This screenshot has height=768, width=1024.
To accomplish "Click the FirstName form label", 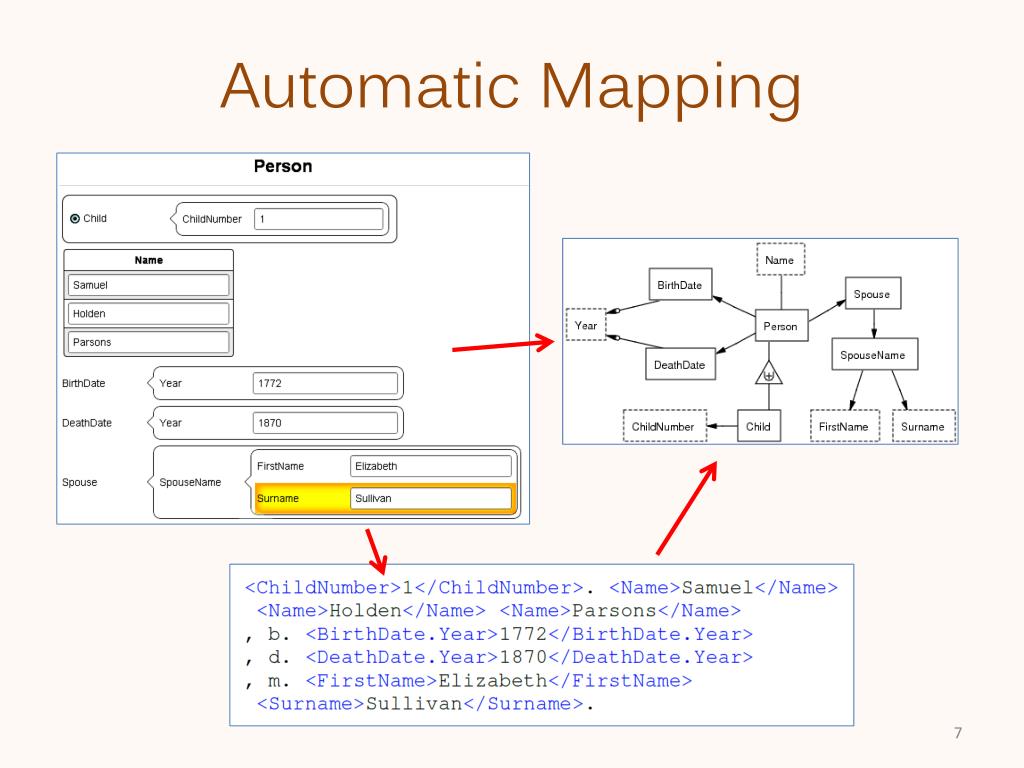I will click(280, 466).
